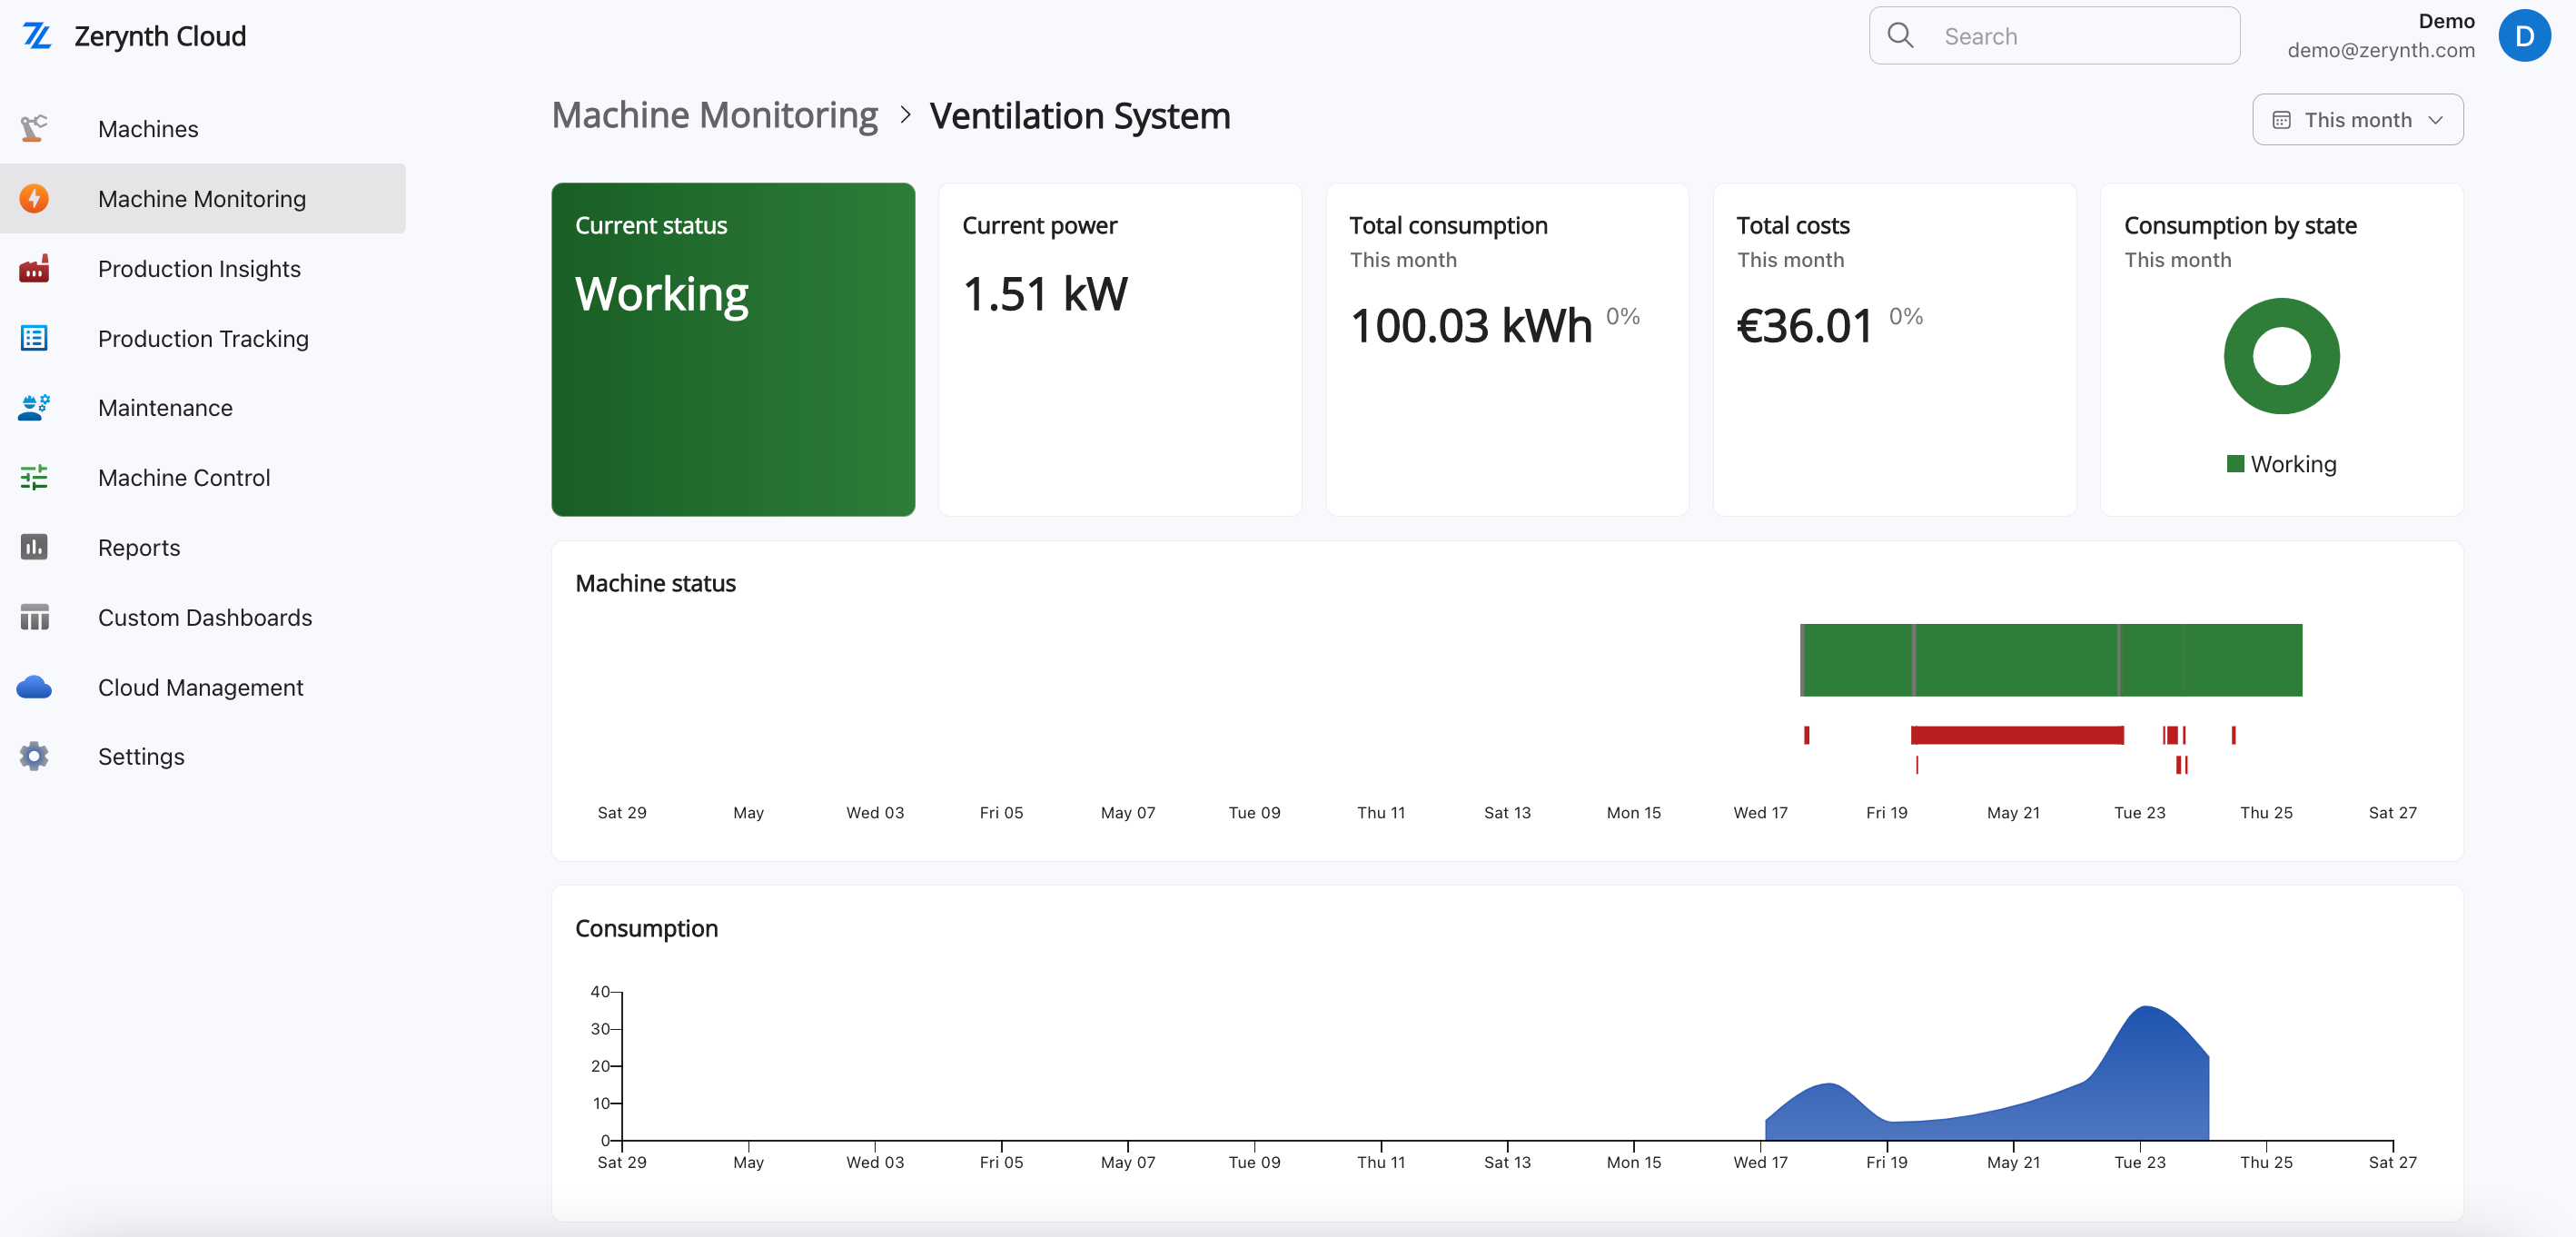The width and height of the screenshot is (2576, 1237).
Task: Click the Ventilation System breadcrumb title
Action: click(x=1080, y=115)
